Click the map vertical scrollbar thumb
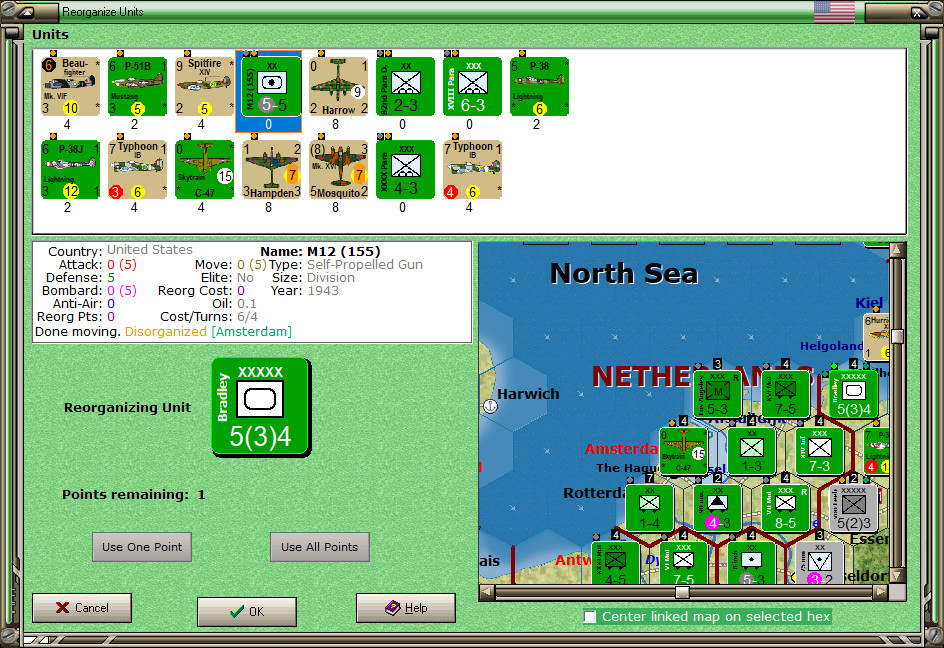This screenshot has height=648, width=944. coord(897,337)
